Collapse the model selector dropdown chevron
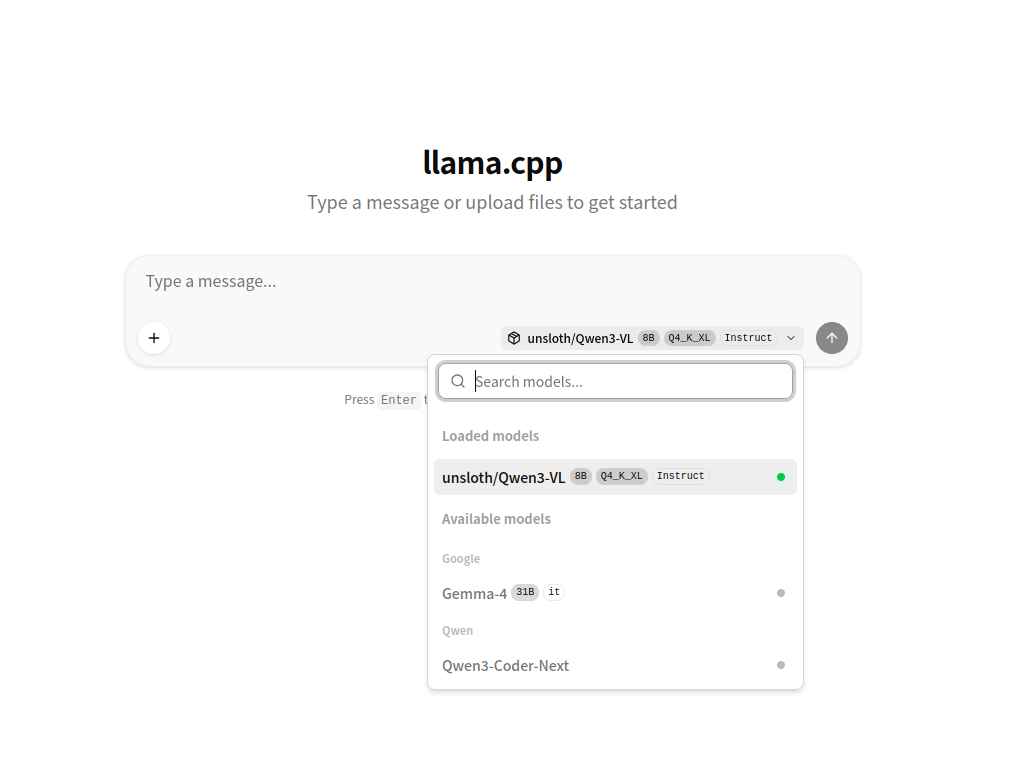This screenshot has height=782, width=1020. (x=790, y=338)
